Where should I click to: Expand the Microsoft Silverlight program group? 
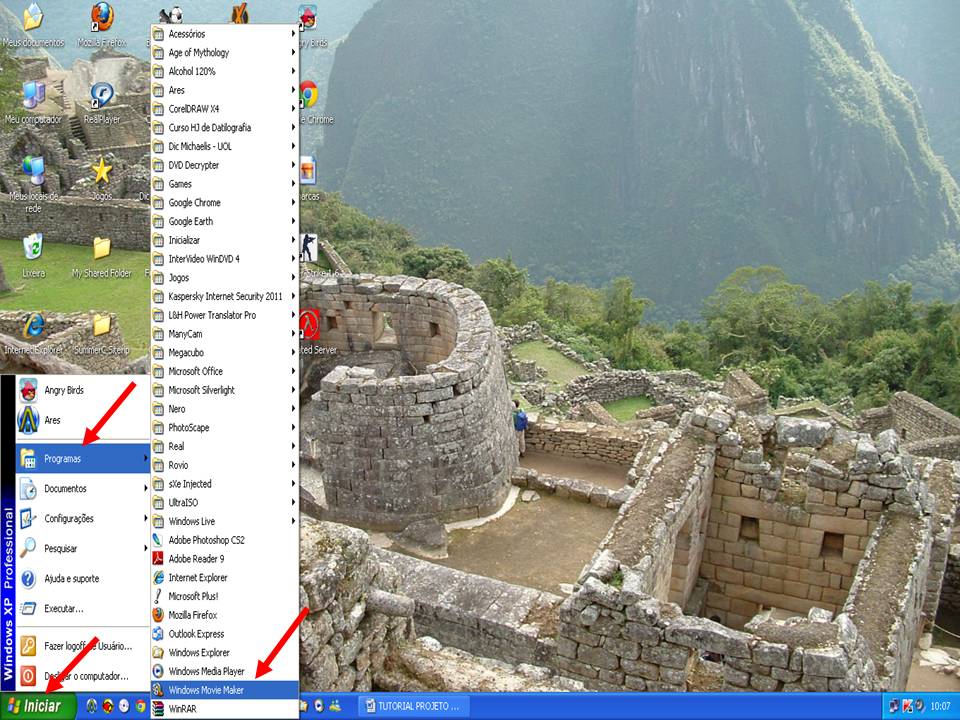(225, 390)
